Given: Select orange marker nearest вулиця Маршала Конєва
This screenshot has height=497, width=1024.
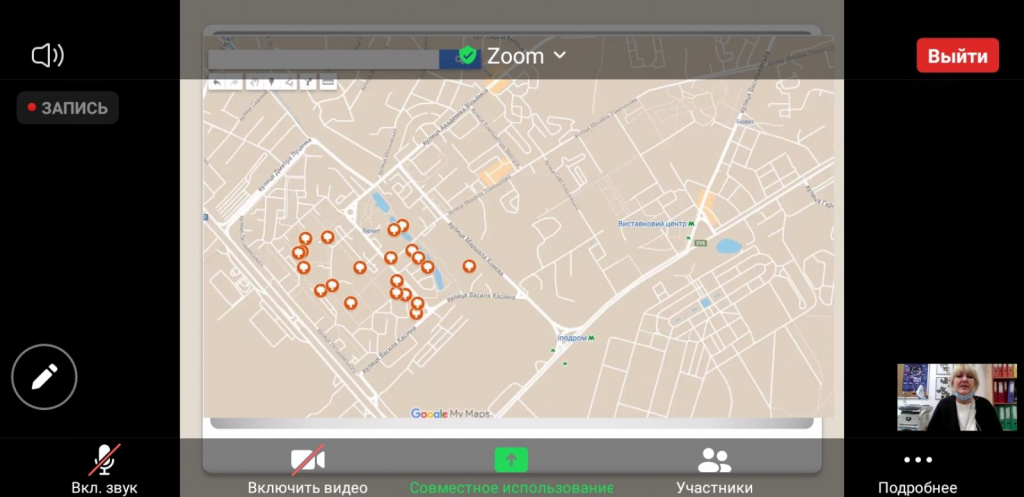Looking at the screenshot, I should 469,266.
